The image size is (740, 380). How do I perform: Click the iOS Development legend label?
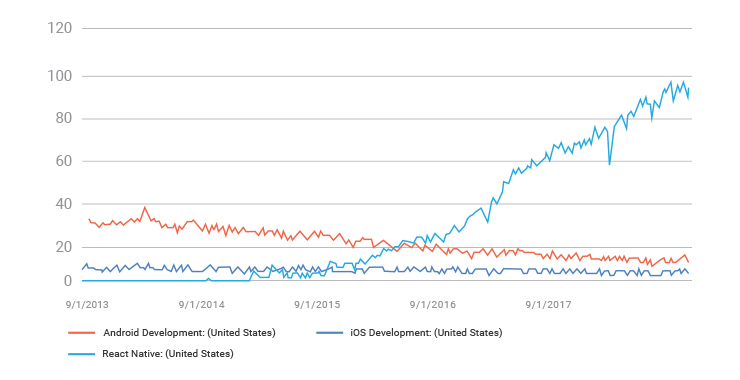coord(426,333)
